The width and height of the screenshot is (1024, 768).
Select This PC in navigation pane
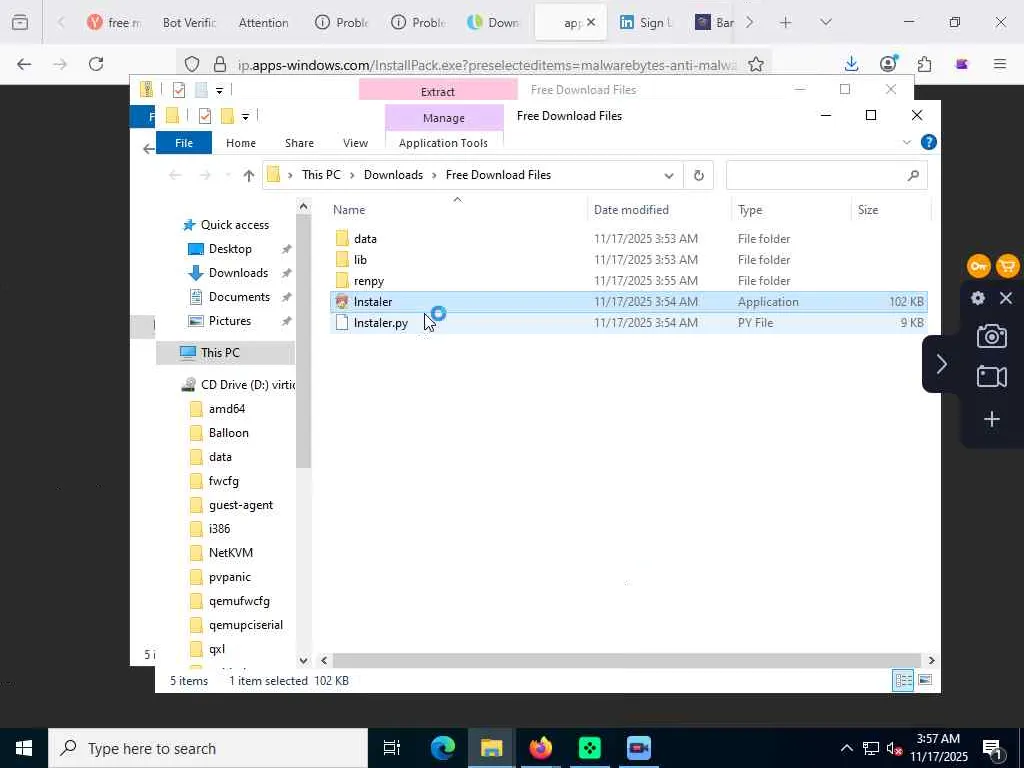(220, 353)
